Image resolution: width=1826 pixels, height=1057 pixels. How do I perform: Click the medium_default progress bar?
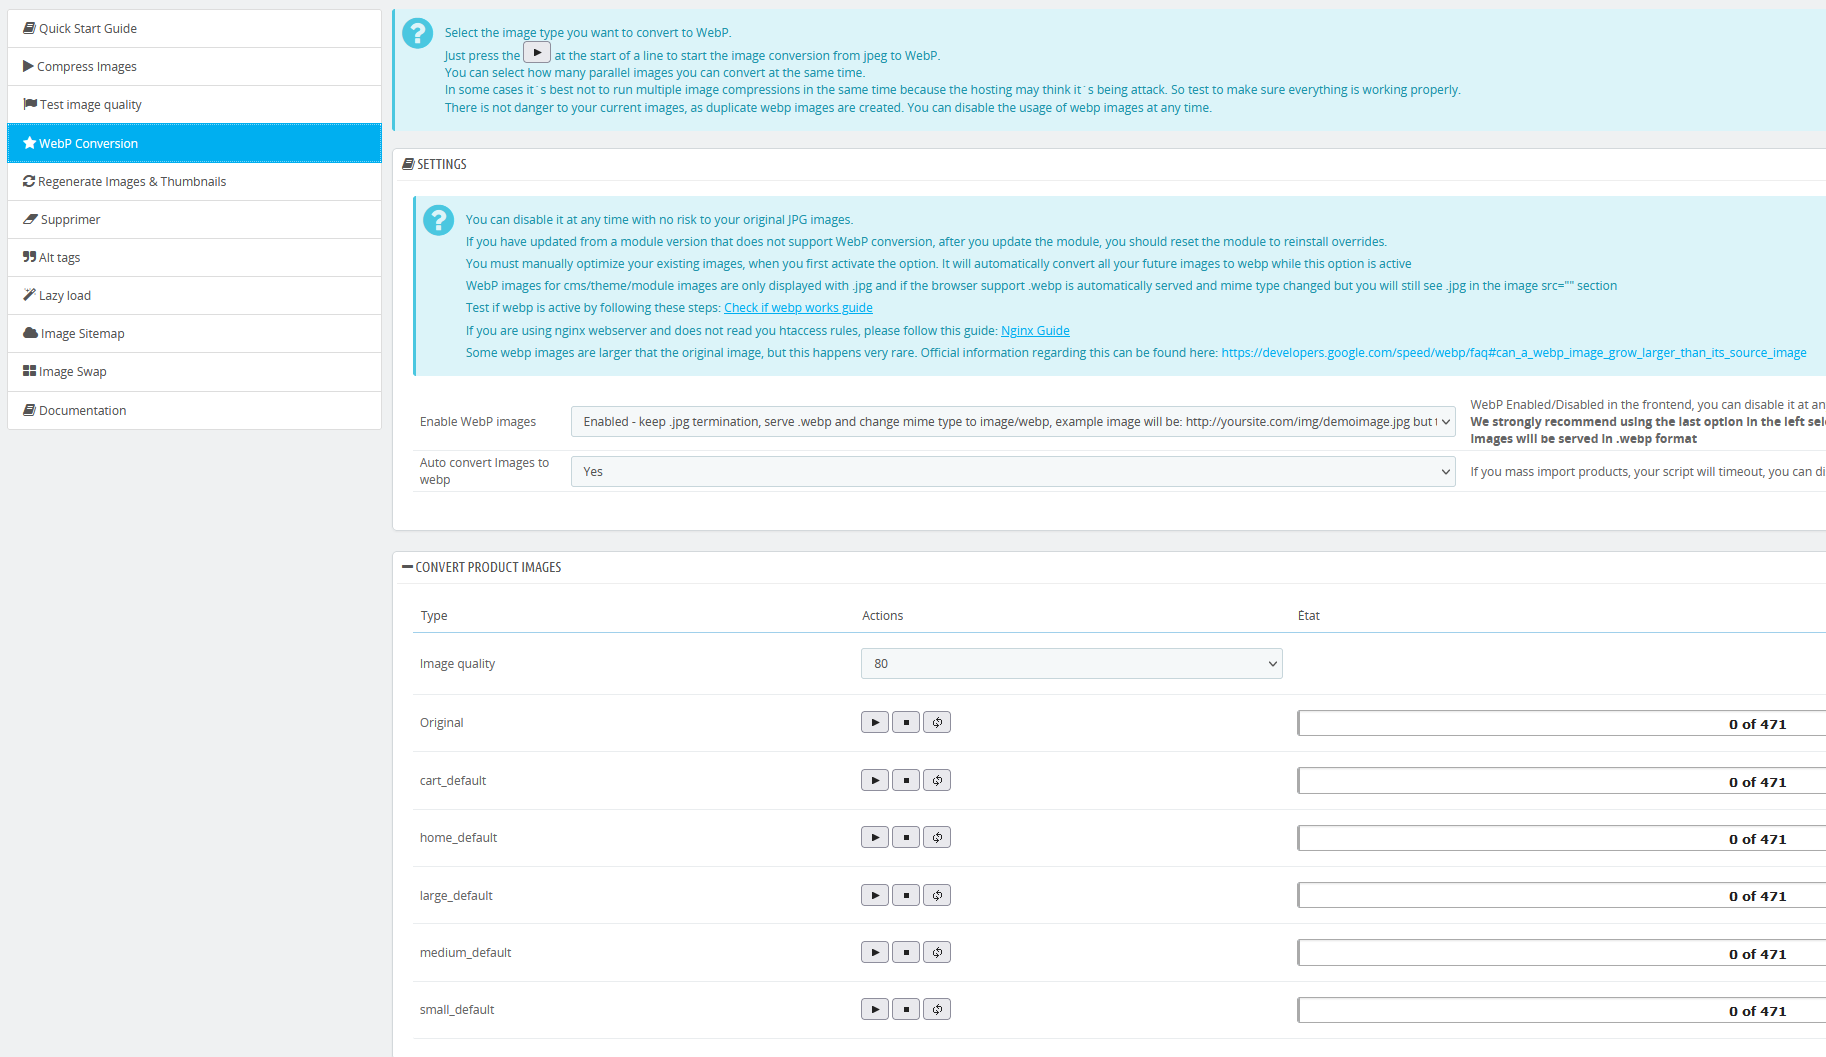tap(1561, 953)
